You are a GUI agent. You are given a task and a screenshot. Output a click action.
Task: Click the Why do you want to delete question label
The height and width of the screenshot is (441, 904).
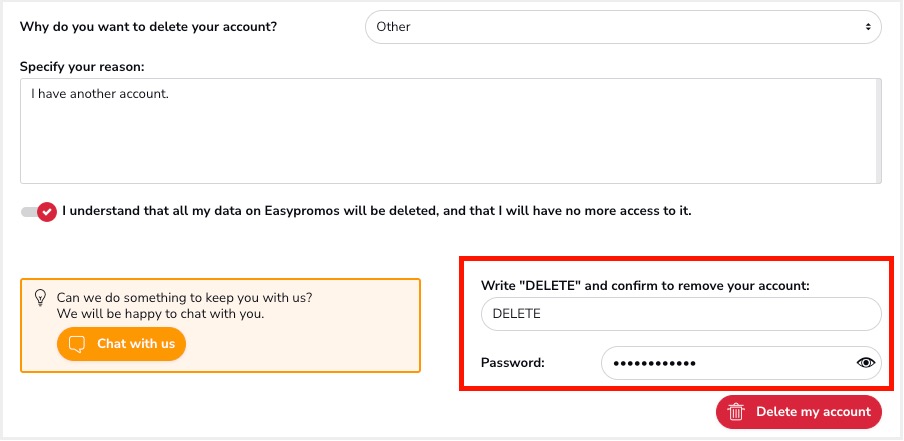pos(149,27)
